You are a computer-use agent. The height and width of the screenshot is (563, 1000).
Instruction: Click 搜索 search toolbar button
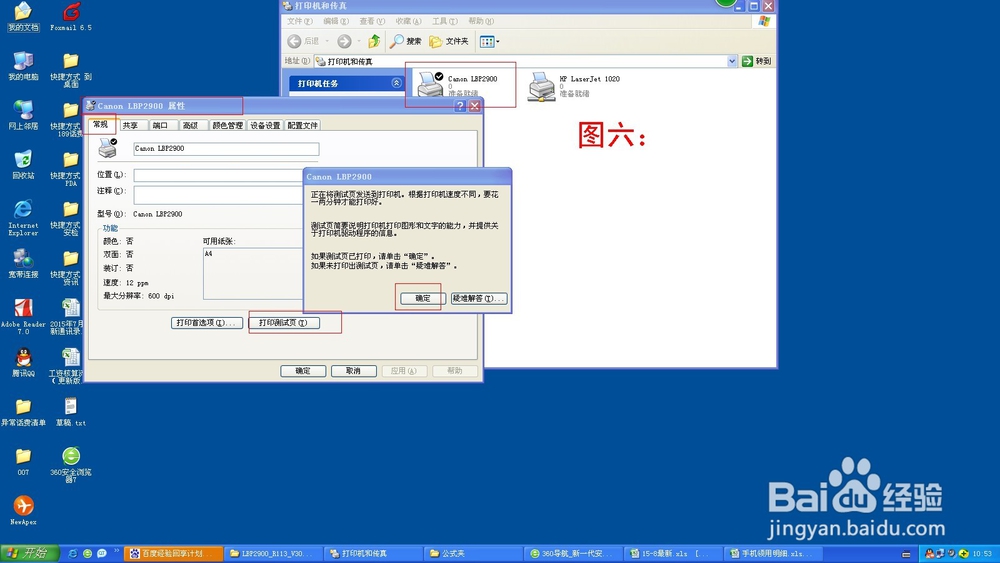click(x=406, y=41)
